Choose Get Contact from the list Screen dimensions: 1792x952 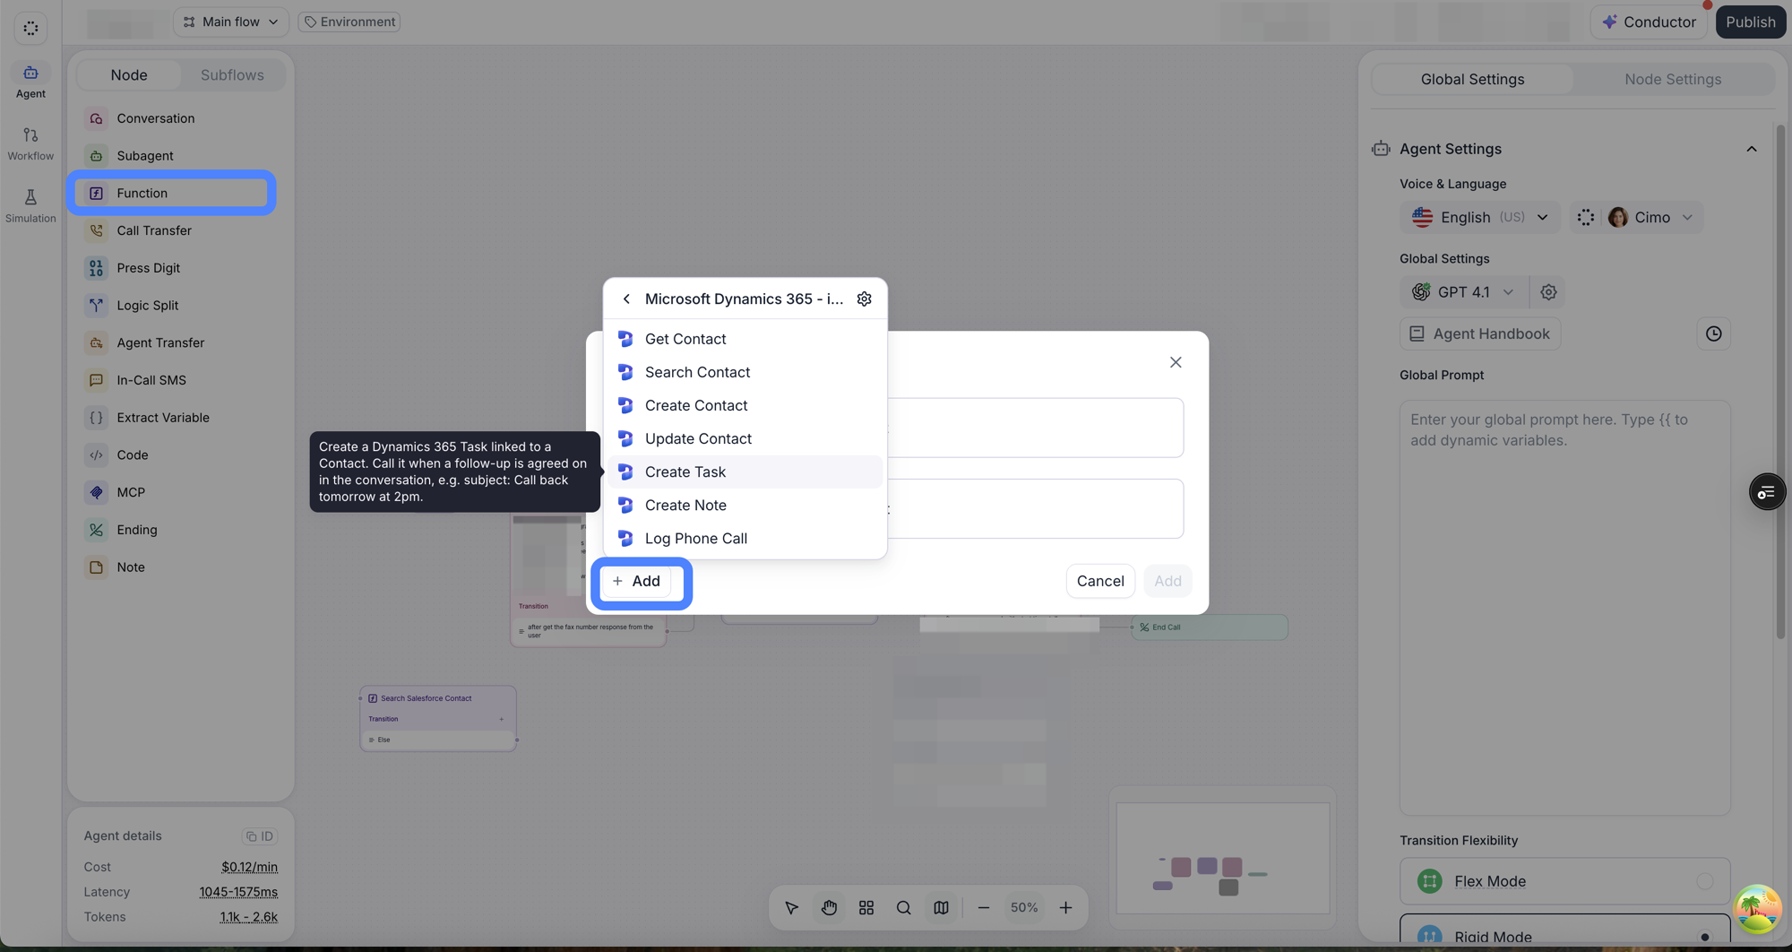click(745, 339)
